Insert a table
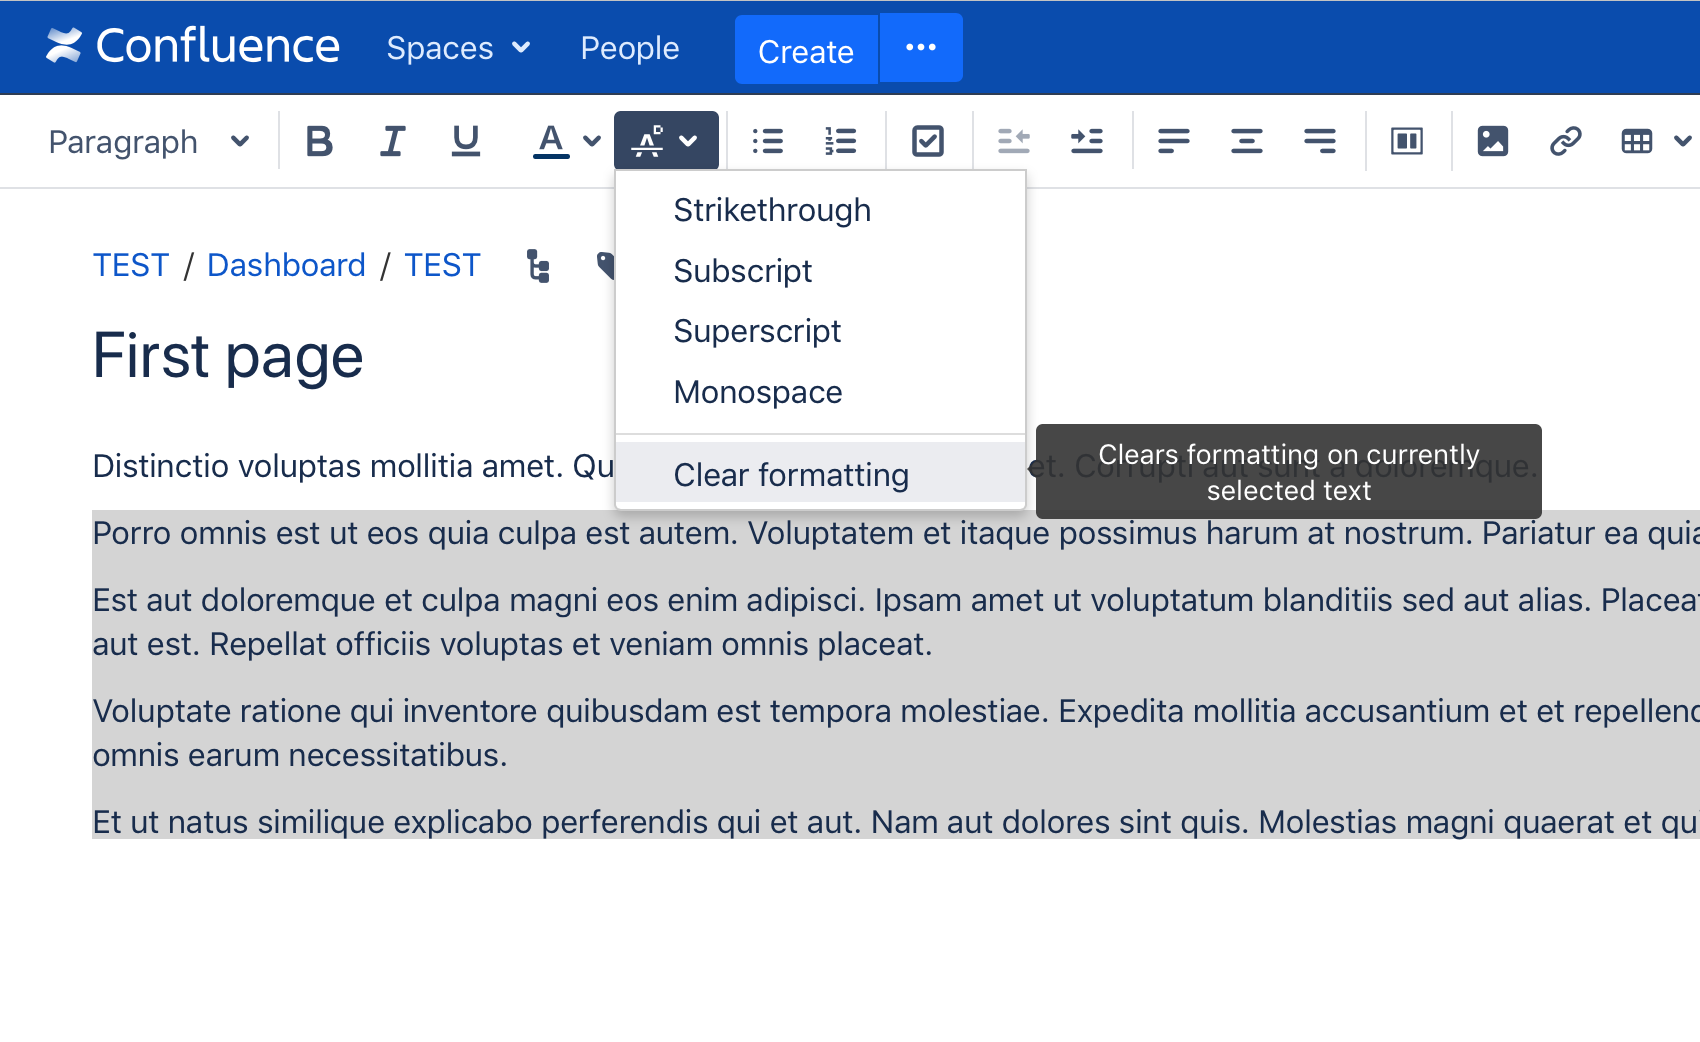The height and width of the screenshot is (1042, 1700). click(1637, 141)
